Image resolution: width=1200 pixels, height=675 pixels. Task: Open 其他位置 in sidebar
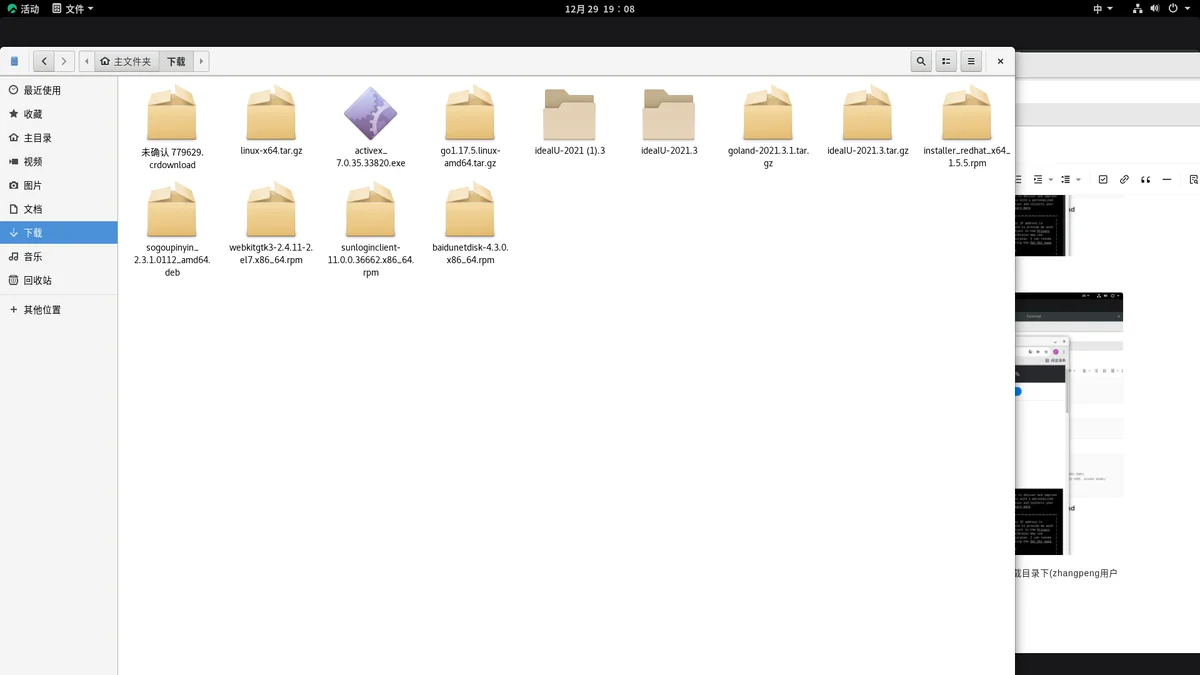coord(59,310)
